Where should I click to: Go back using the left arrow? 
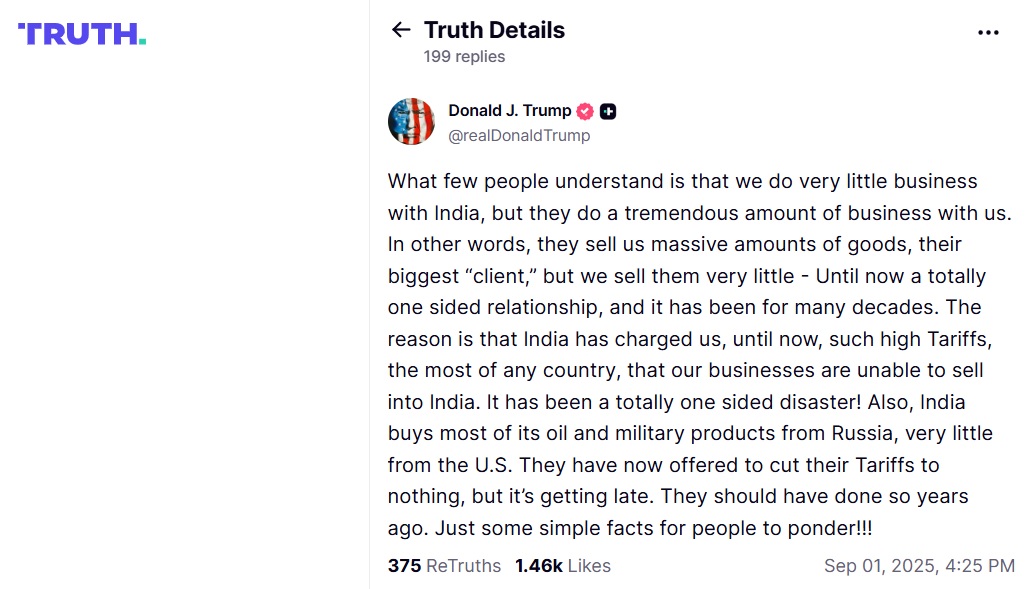(401, 30)
